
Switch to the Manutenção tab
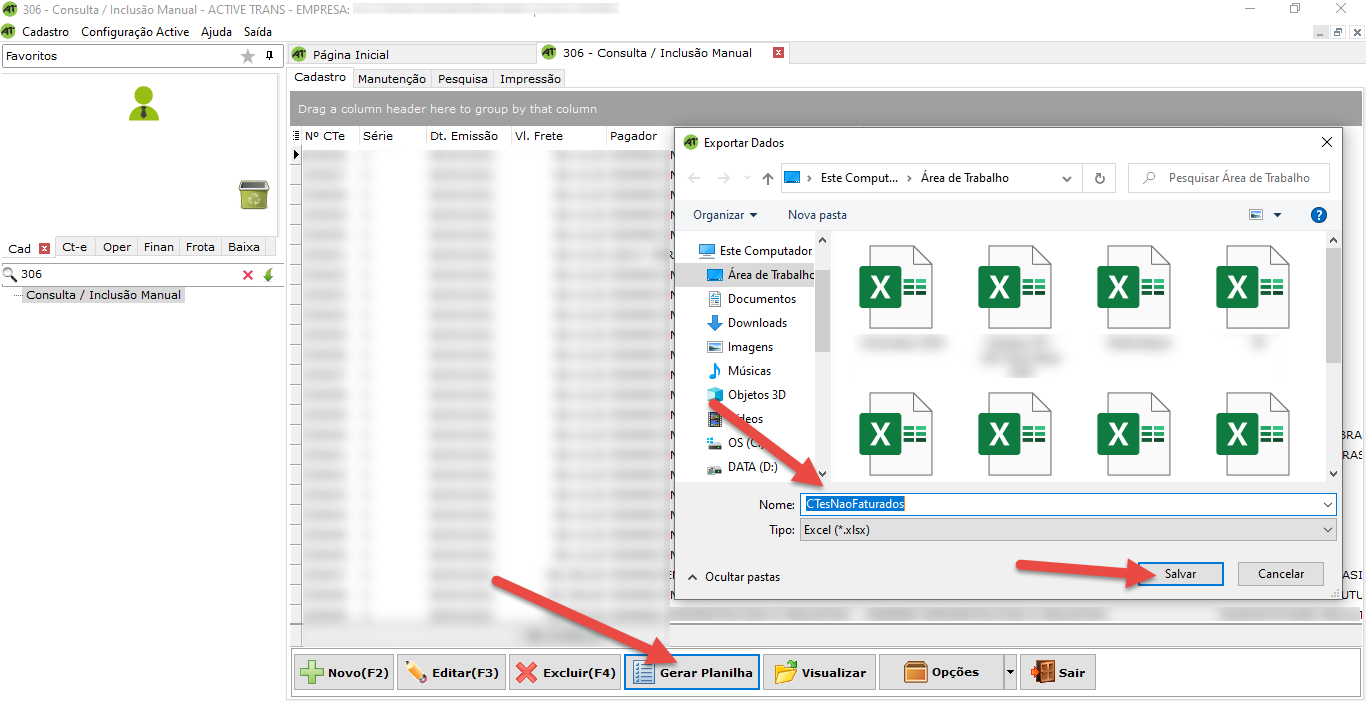[391, 79]
